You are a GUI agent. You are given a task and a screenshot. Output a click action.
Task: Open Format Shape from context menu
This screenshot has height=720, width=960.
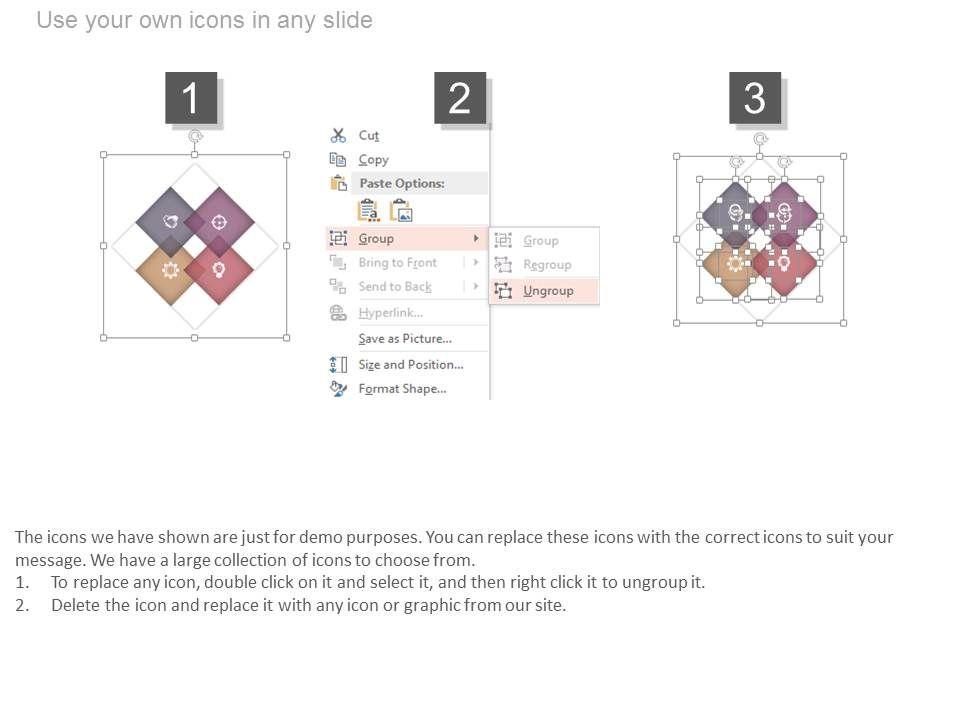coord(402,388)
